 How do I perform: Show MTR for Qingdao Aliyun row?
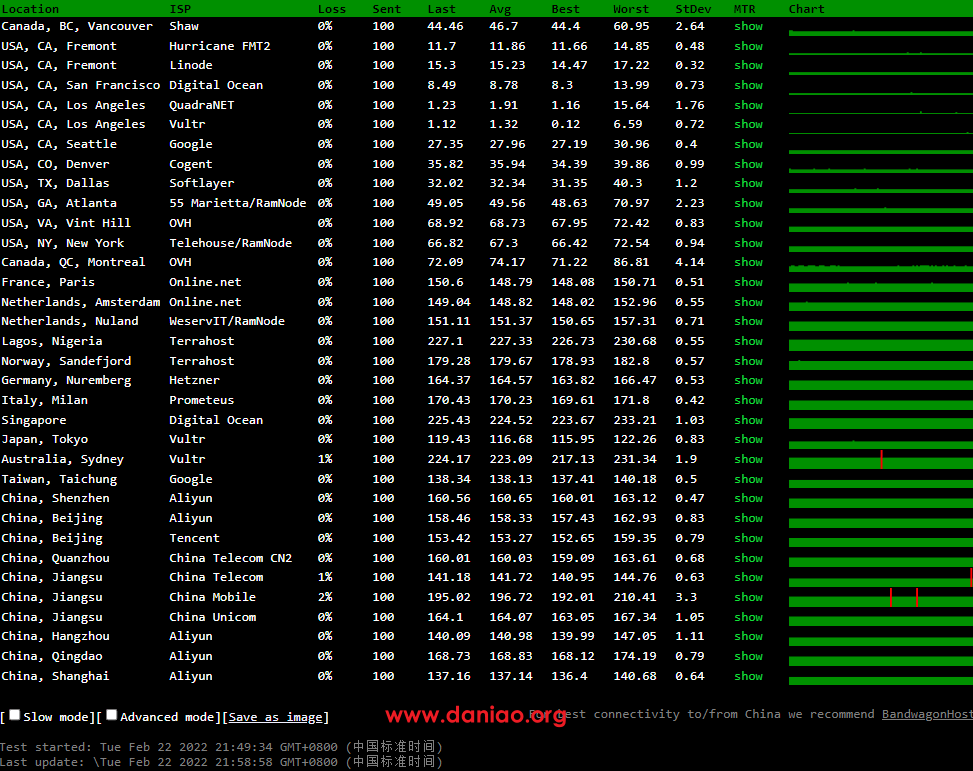click(748, 656)
